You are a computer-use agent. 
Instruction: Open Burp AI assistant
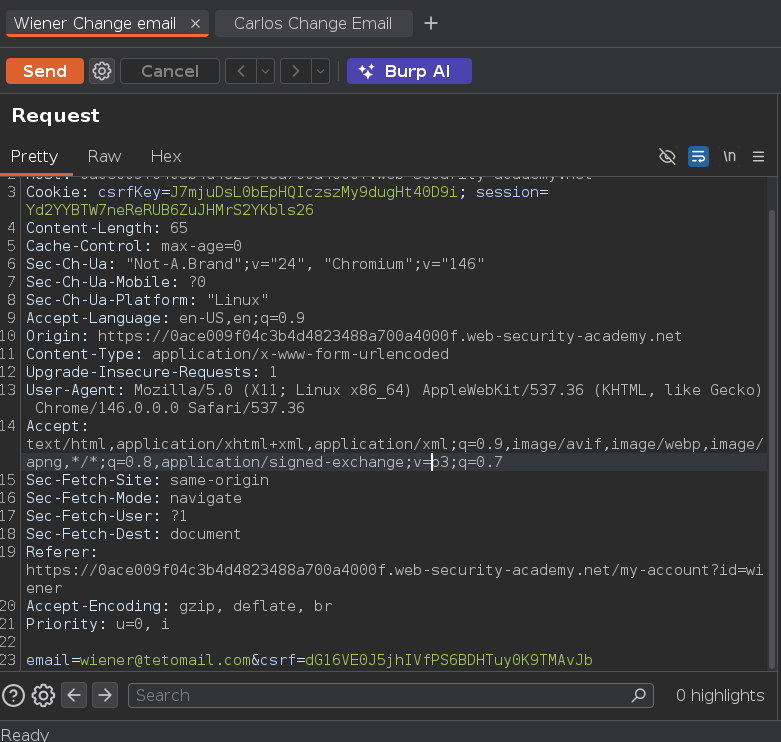pyautogui.click(x=409, y=71)
